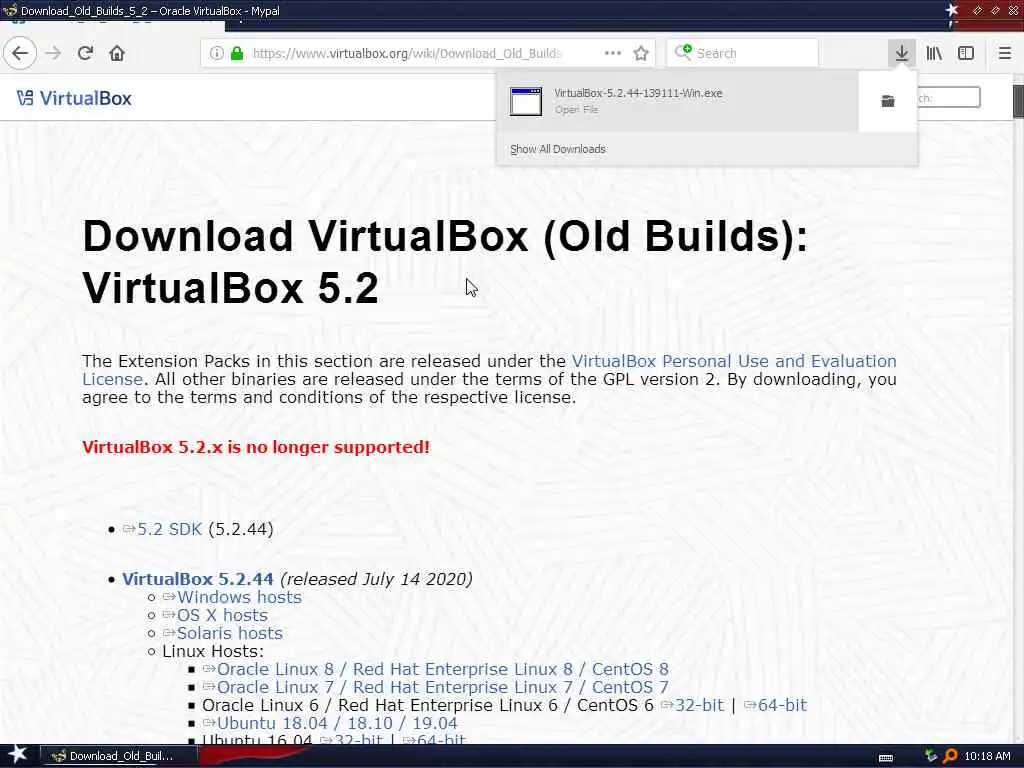This screenshot has width=1024, height=768.
Task: Click the search engine icon in search box
Action: [683, 52]
